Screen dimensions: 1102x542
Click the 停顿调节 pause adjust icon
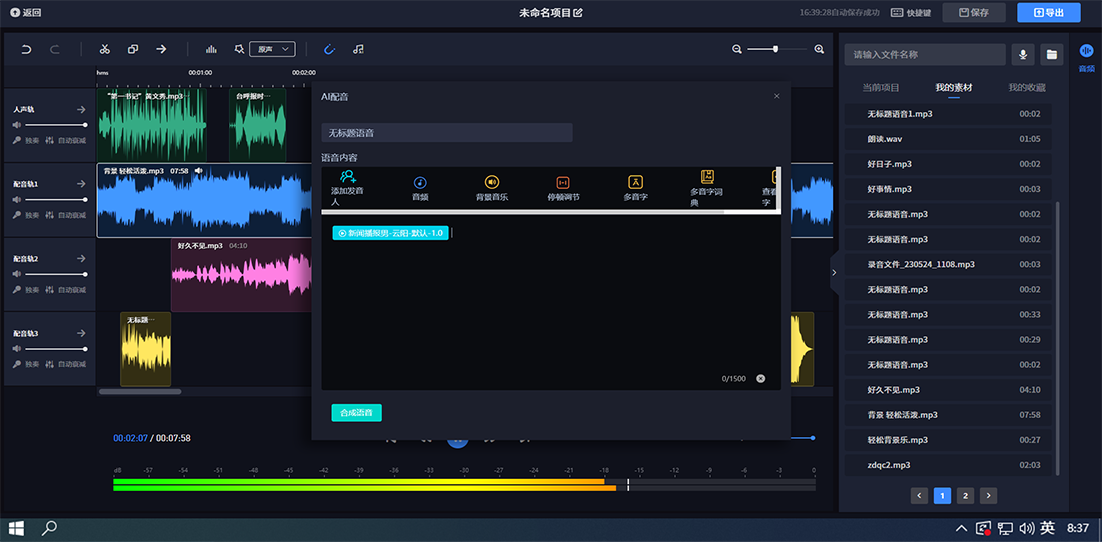coord(563,182)
